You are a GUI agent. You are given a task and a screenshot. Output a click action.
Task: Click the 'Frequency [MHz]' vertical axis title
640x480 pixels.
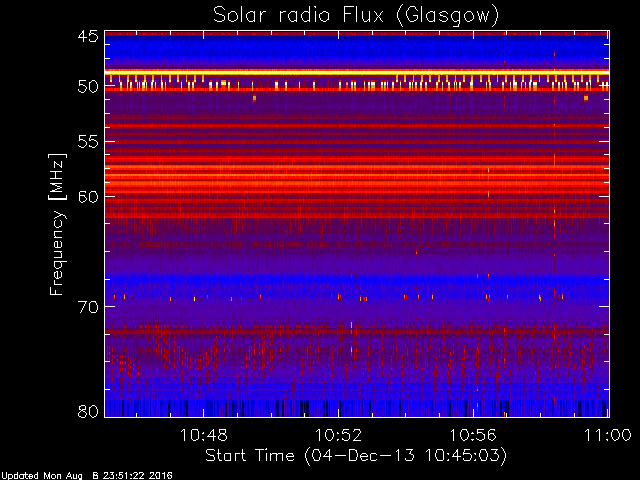57,224
